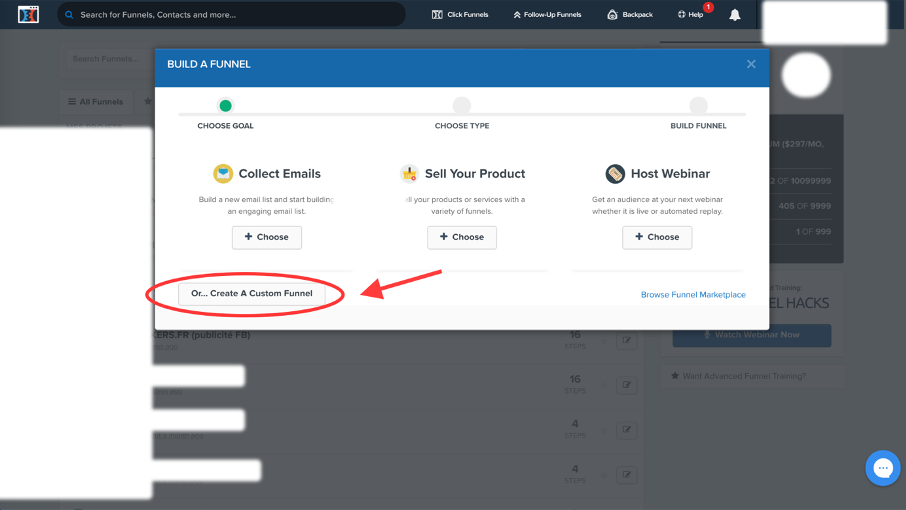The image size is (906, 510).
Task: Close the Build A Funnel dialog
Action: [x=751, y=64]
